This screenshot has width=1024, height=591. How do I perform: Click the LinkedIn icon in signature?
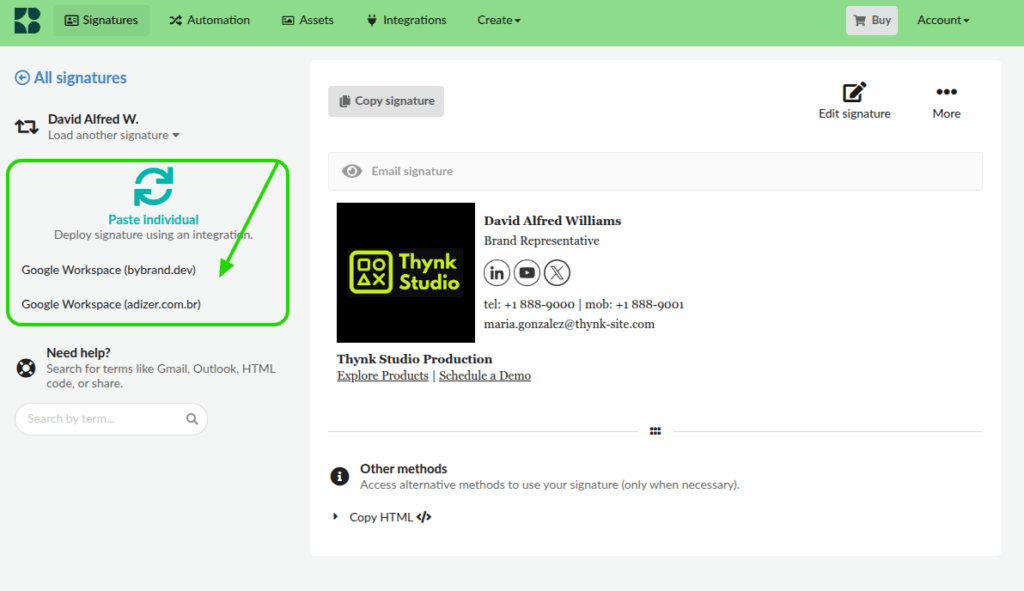pos(497,272)
